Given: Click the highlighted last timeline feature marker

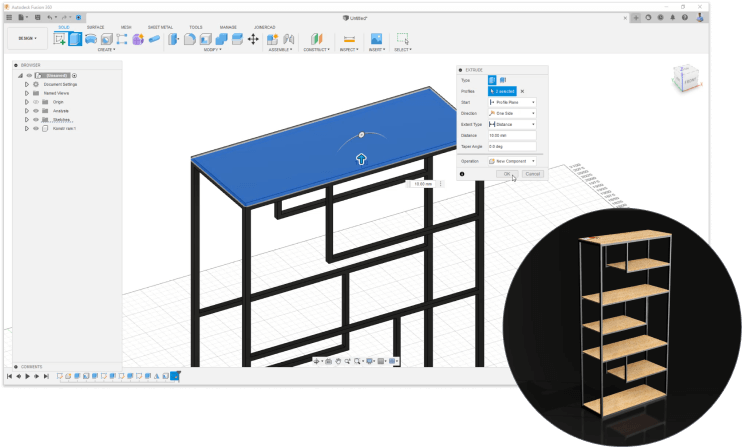Looking at the screenshot, I should pos(175,377).
